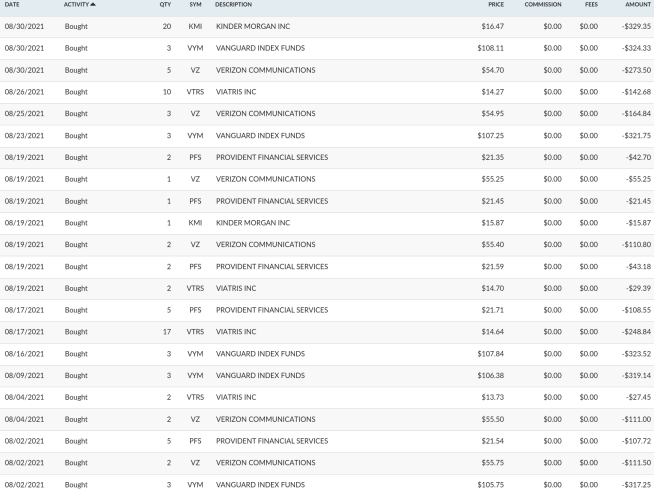
Task: Click KINDER MORGAN INC at $15.87
Action: coord(253,223)
